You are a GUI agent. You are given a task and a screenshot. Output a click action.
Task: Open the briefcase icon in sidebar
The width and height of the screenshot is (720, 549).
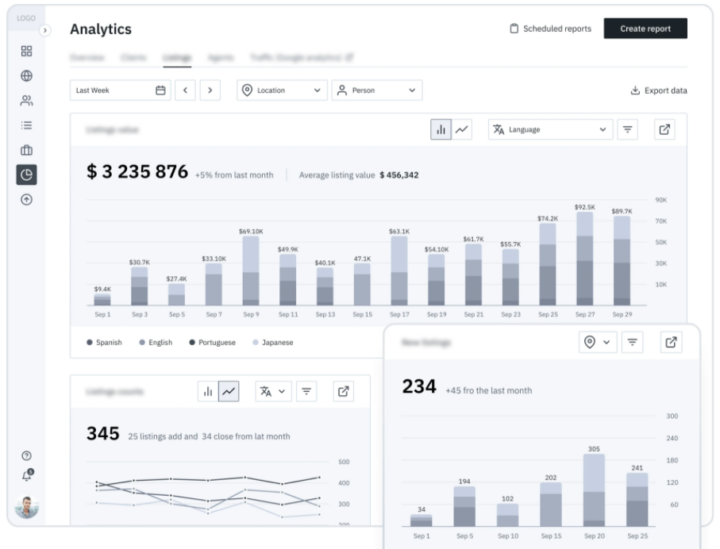27,150
